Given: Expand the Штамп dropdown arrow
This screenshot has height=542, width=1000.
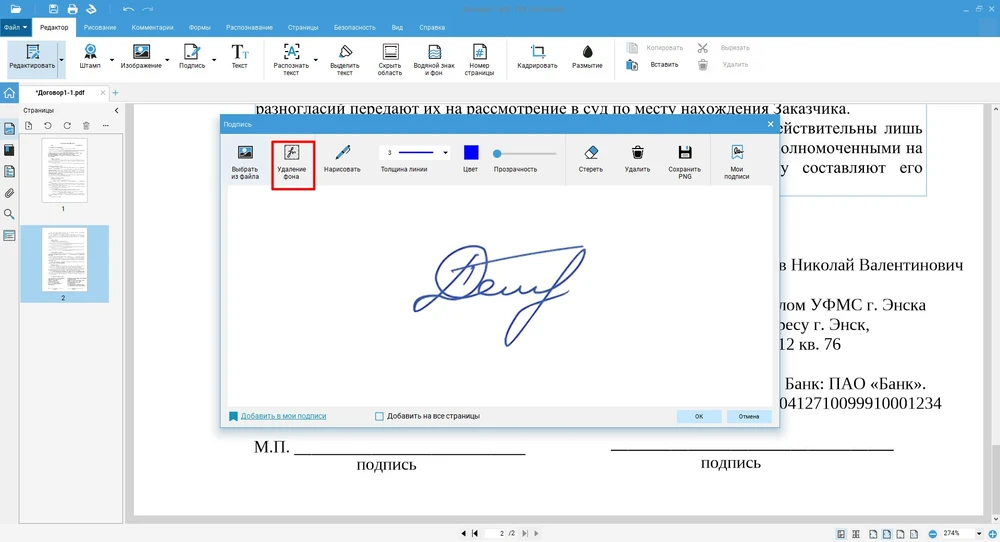Looking at the screenshot, I should tap(111, 60).
